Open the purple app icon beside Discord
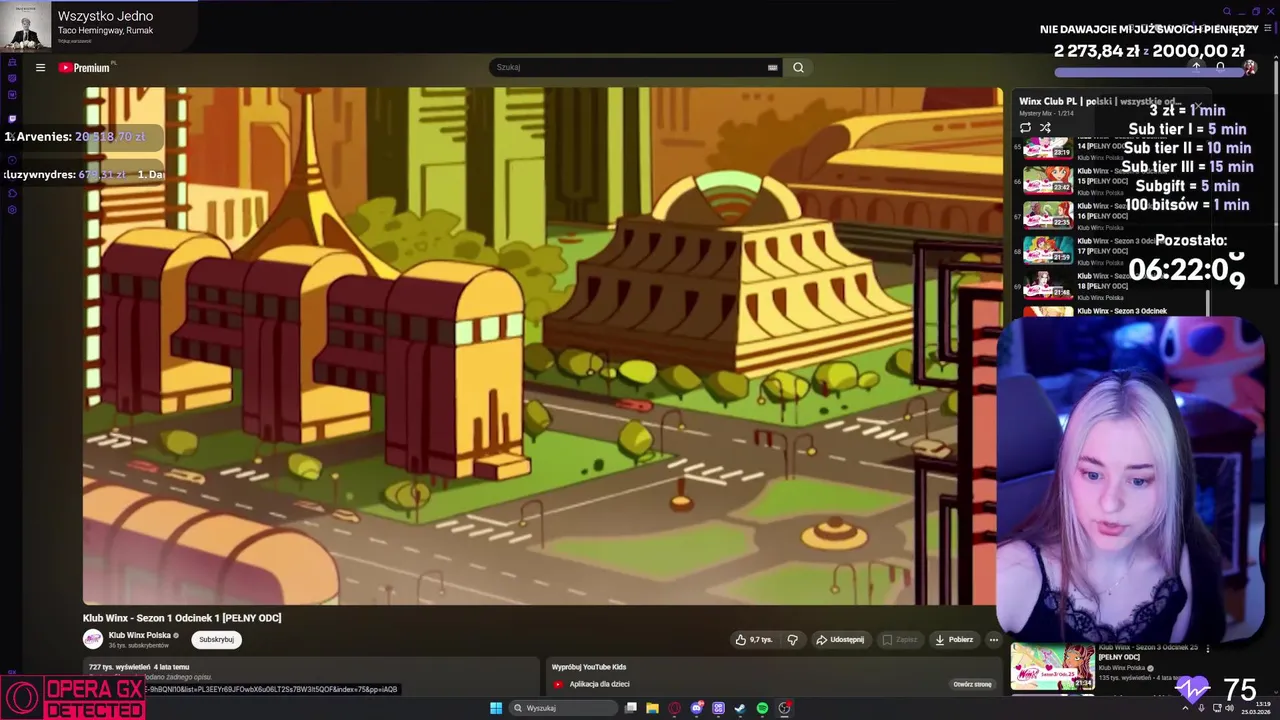Screen dimensions: 1280x720 (718, 708)
